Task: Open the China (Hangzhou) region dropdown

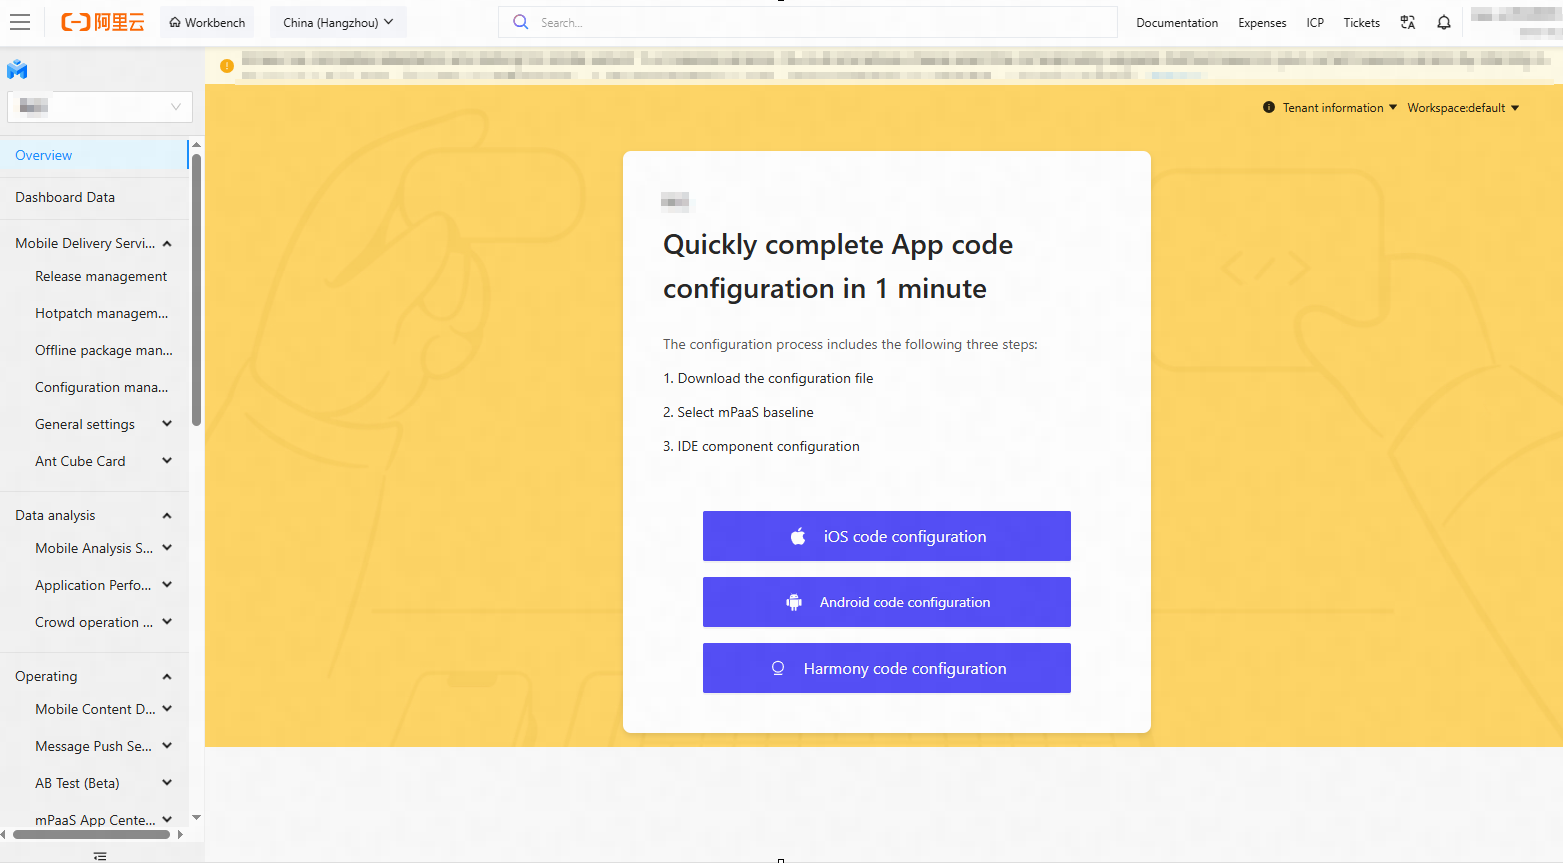Action: (x=338, y=22)
